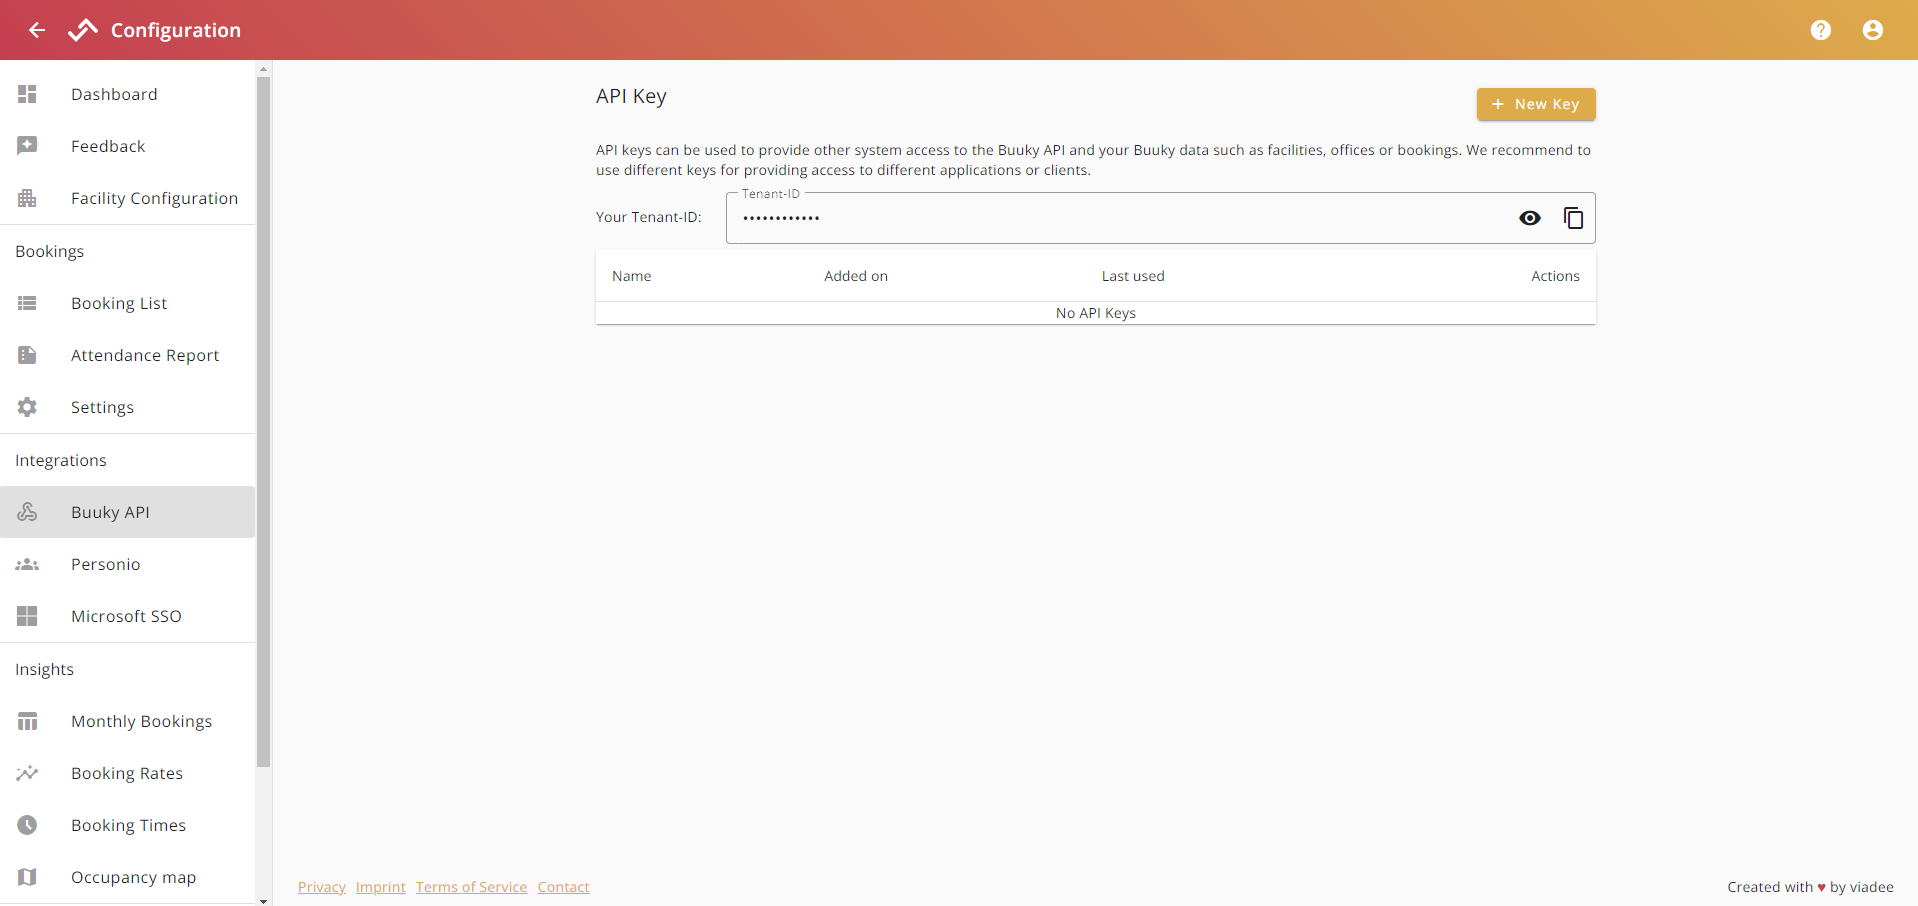The height and width of the screenshot is (906, 1918).
Task: Click the Last used column header
Action: [x=1133, y=276]
